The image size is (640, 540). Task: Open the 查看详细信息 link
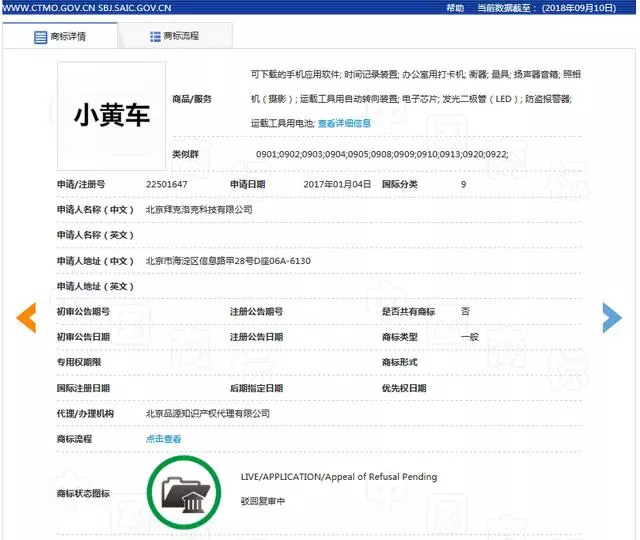[344, 123]
